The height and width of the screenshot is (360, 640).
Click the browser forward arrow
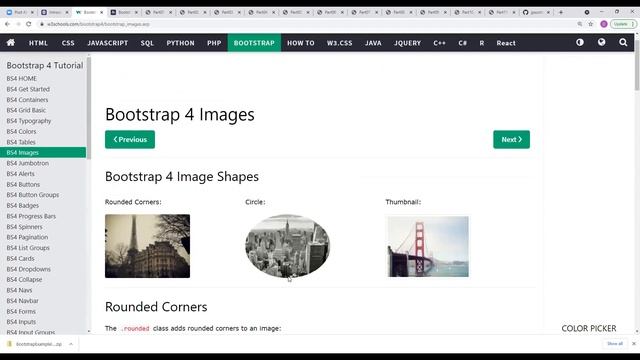click(18, 24)
